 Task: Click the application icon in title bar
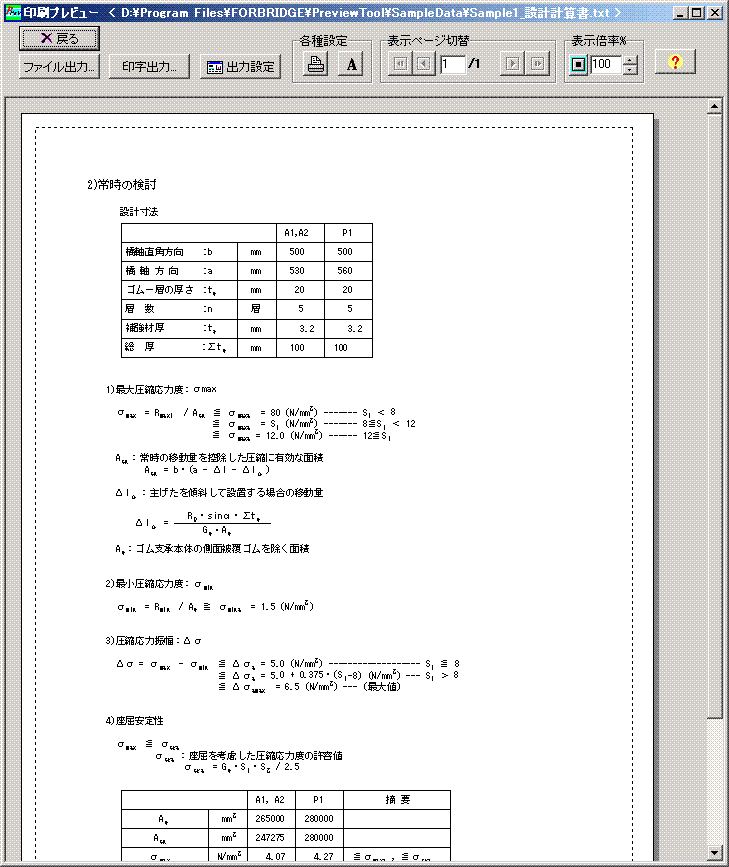(12, 12)
